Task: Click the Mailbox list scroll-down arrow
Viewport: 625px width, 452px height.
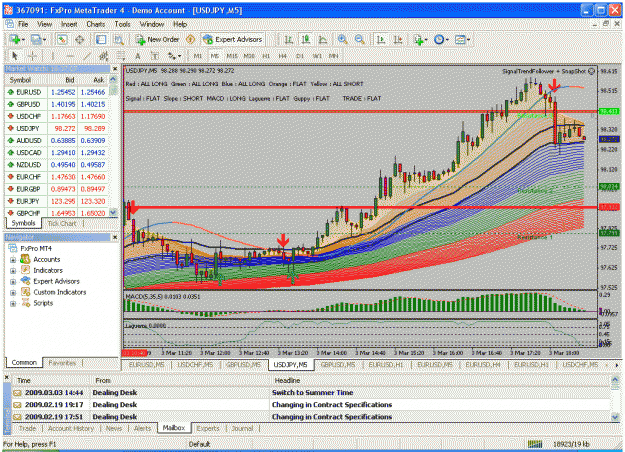Action: 615,417
